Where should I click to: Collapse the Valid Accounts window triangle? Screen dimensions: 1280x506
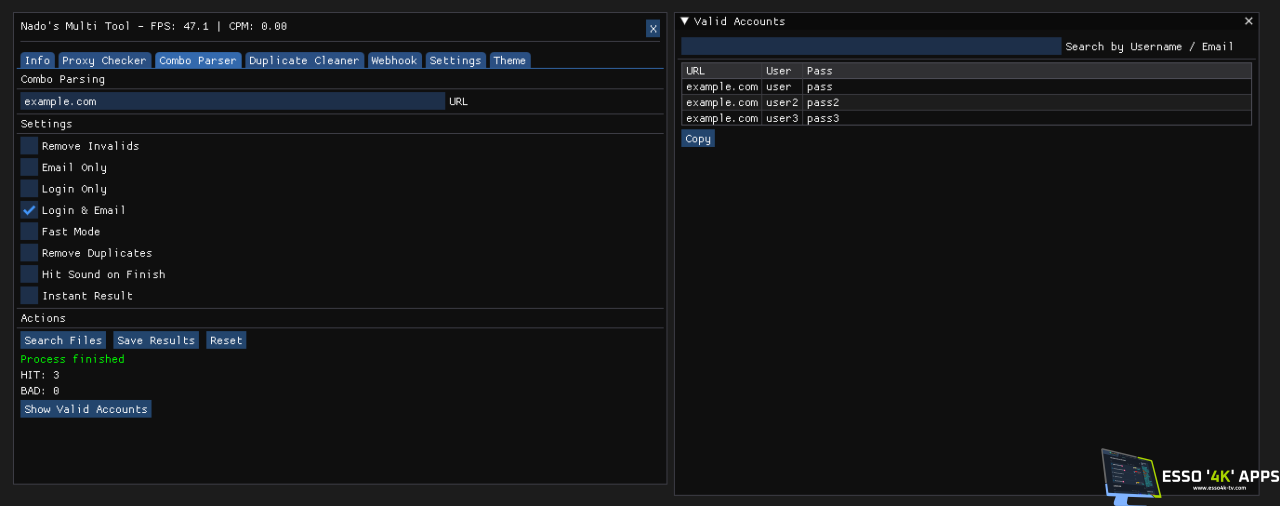[x=685, y=21]
